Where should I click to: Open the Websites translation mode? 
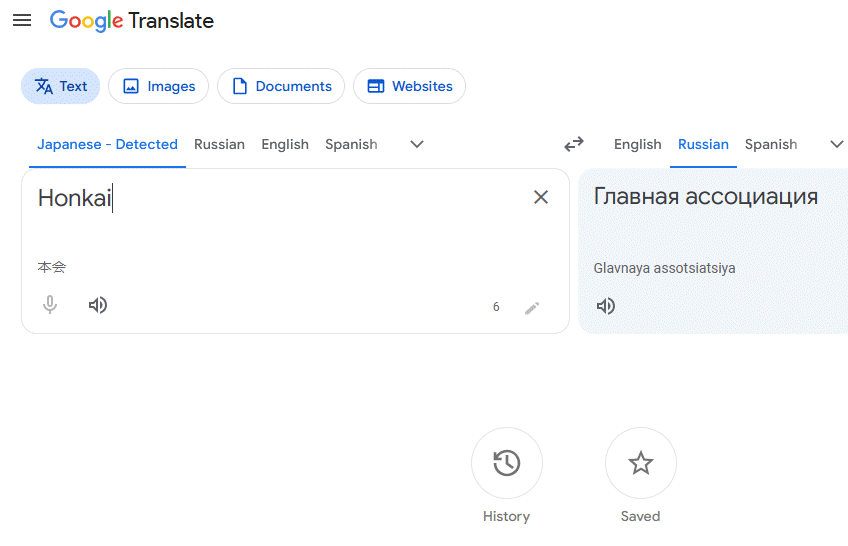(409, 86)
